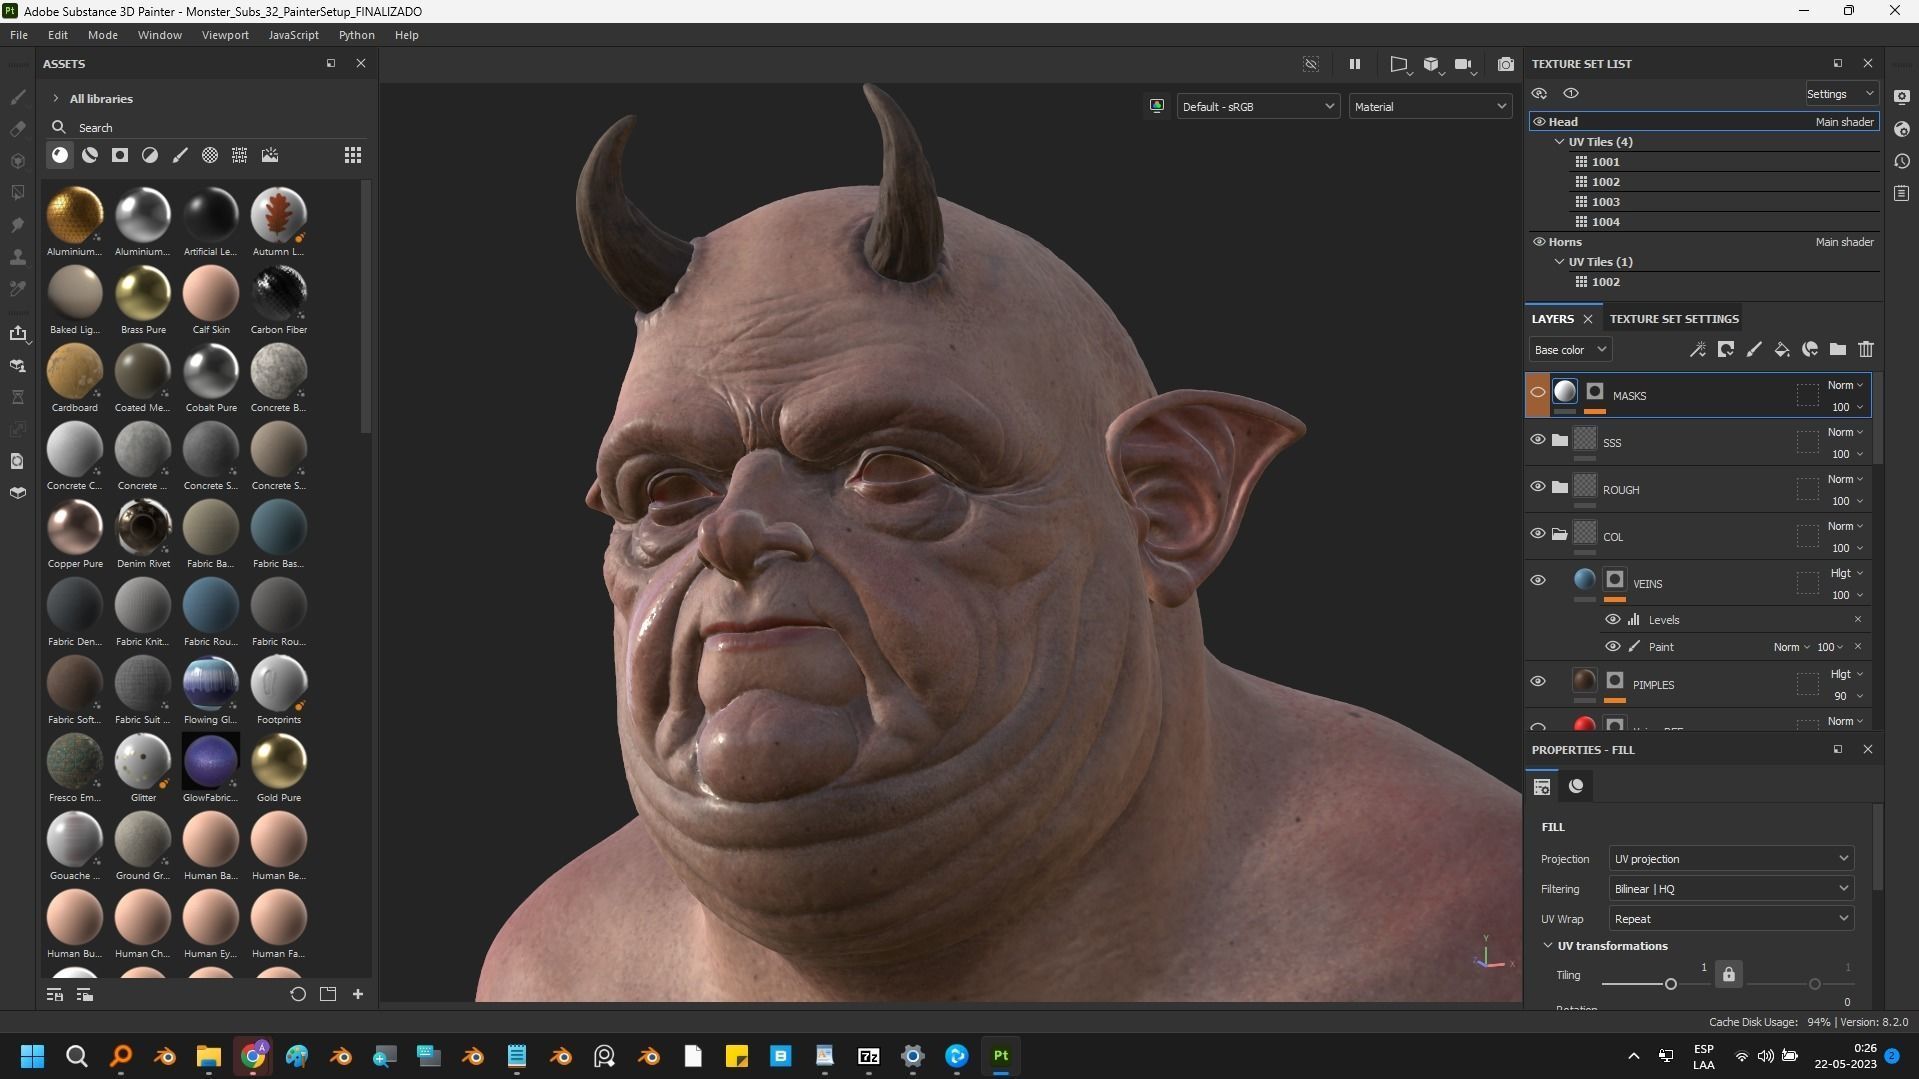The width and height of the screenshot is (1919, 1079).
Task: Hide the PIMPLES layer
Action: click(x=1538, y=682)
